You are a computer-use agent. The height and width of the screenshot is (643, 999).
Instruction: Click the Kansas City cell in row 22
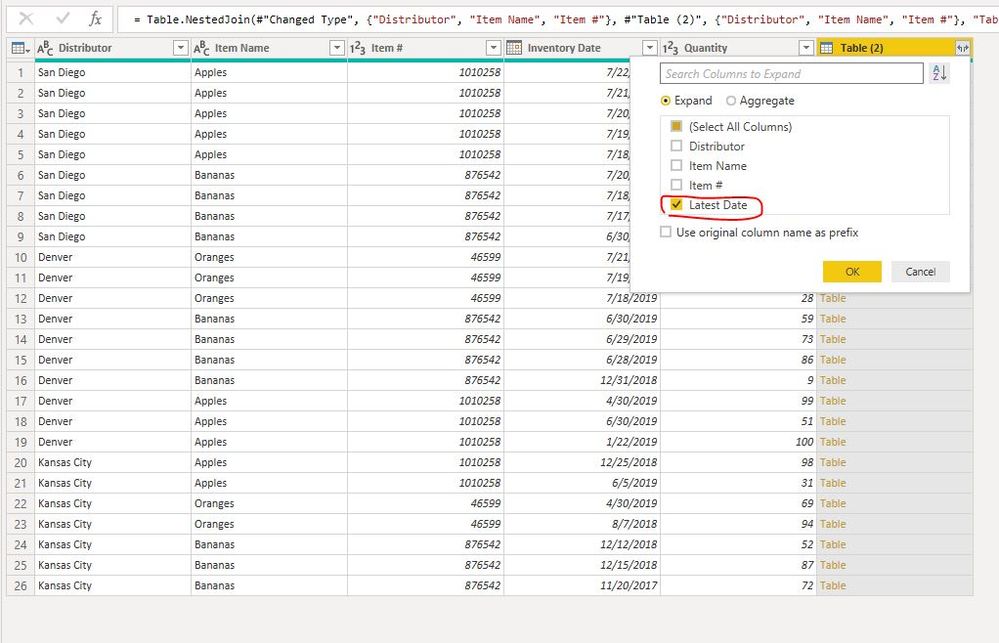(x=113, y=503)
